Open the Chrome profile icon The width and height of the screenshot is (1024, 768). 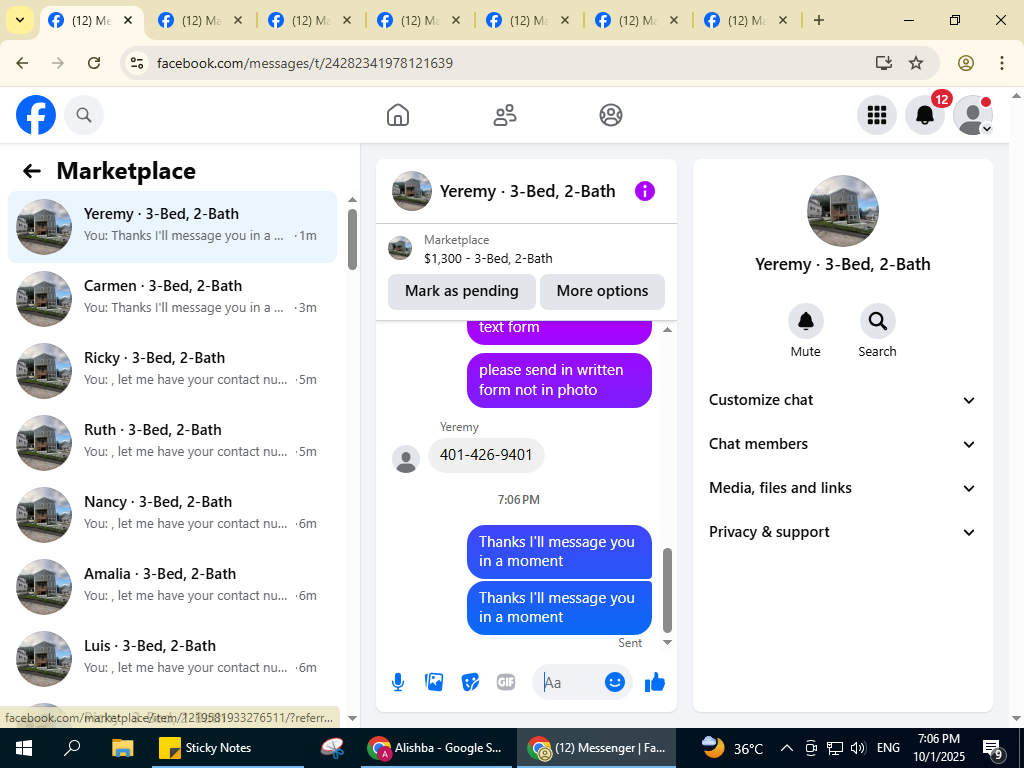click(x=966, y=63)
